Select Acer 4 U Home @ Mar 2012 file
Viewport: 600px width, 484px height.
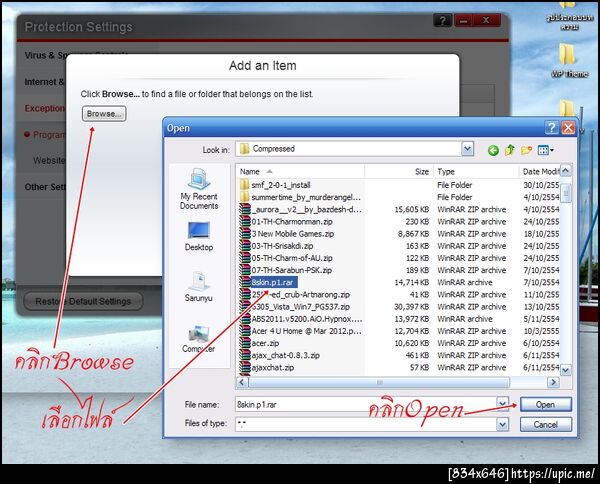300,331
